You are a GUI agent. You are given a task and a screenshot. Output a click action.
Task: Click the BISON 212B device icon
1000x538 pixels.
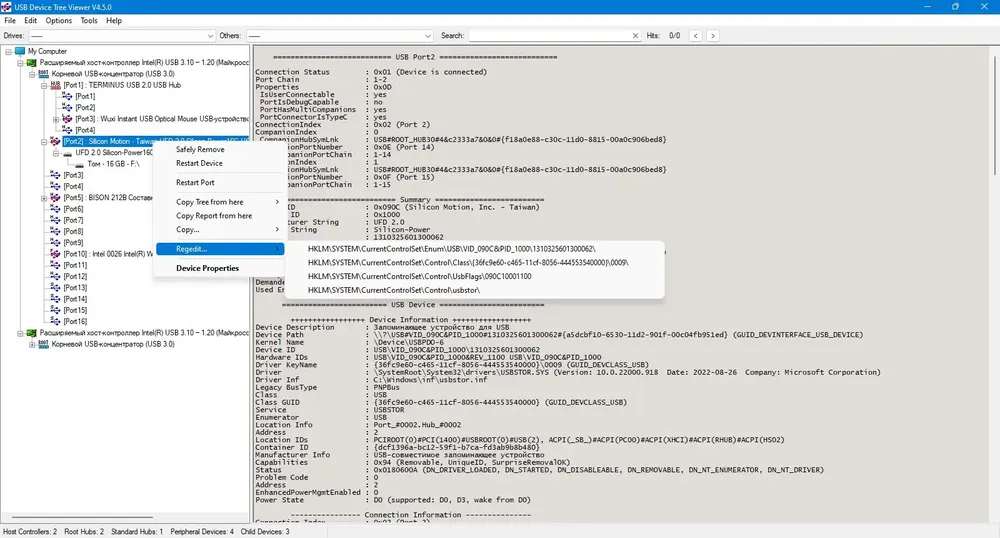(55, 198)
